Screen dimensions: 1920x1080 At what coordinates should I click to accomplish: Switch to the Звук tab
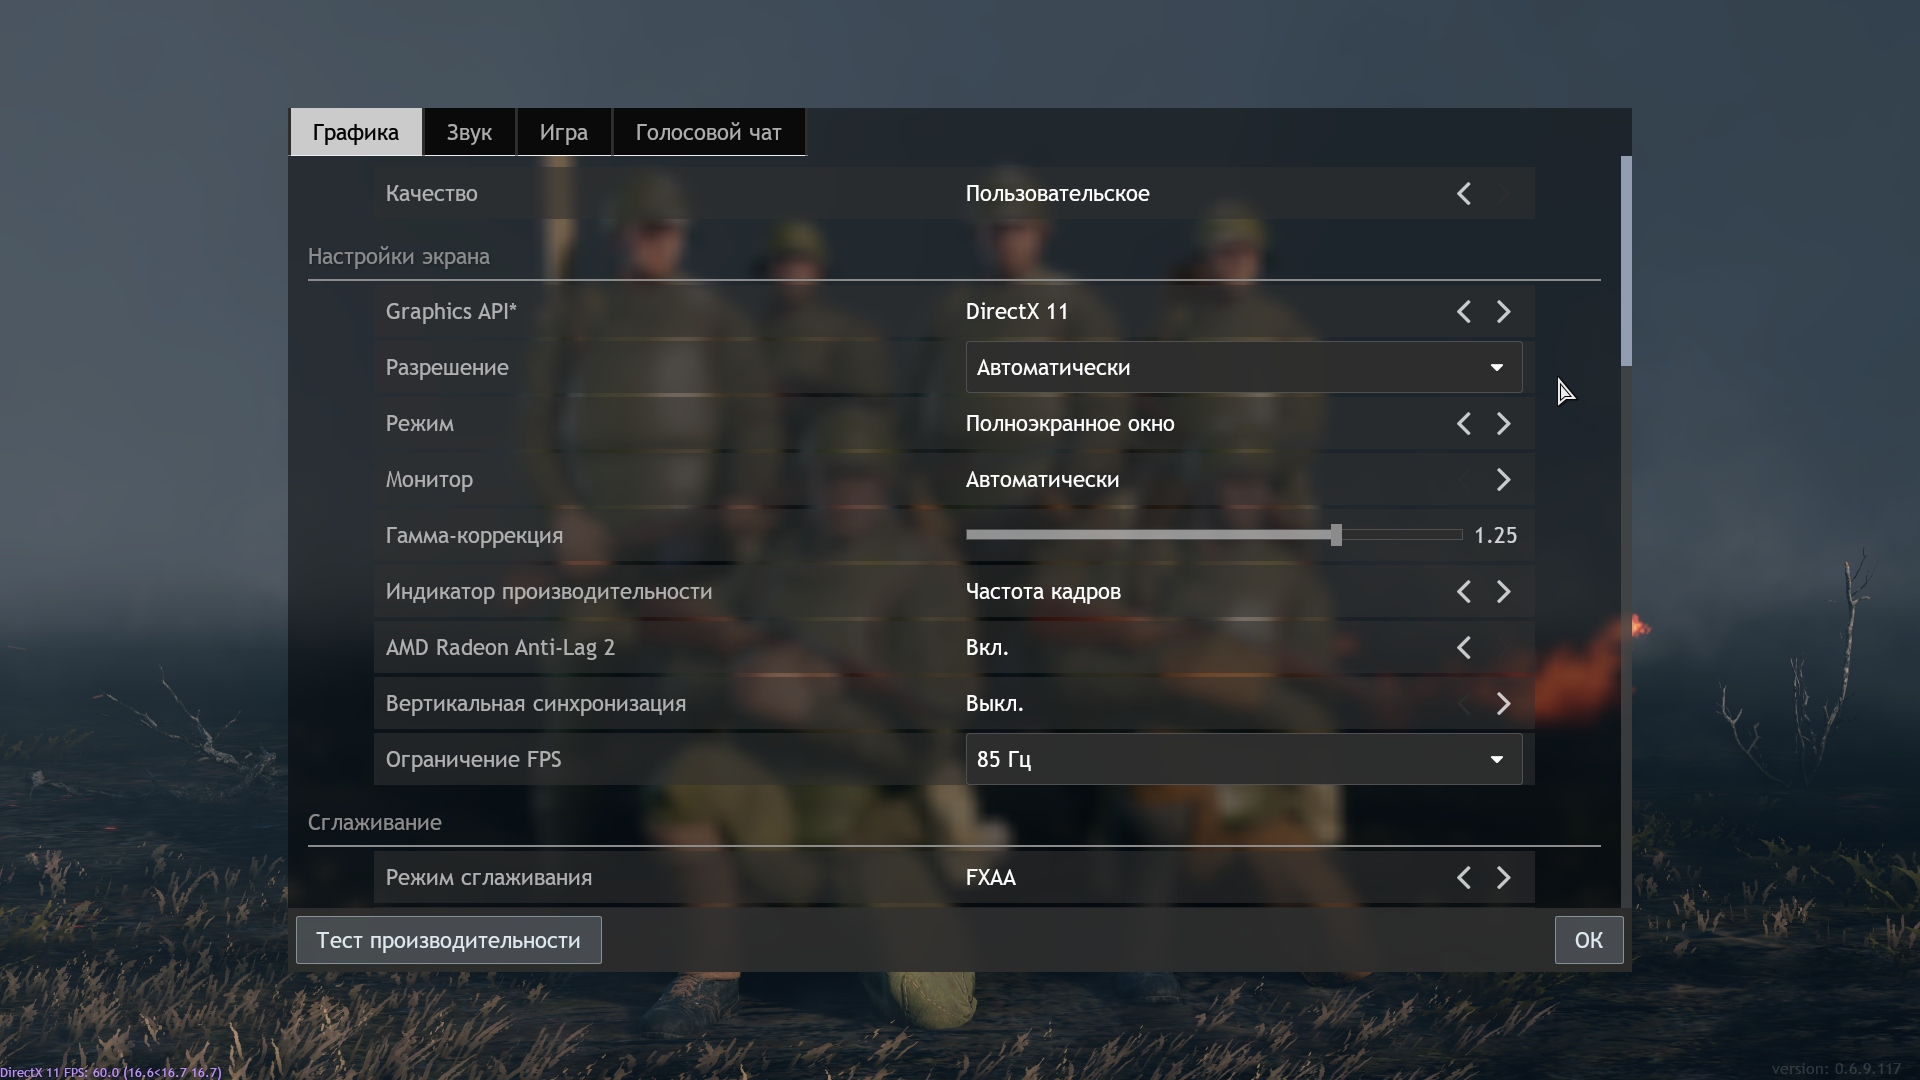click(469, 133)
